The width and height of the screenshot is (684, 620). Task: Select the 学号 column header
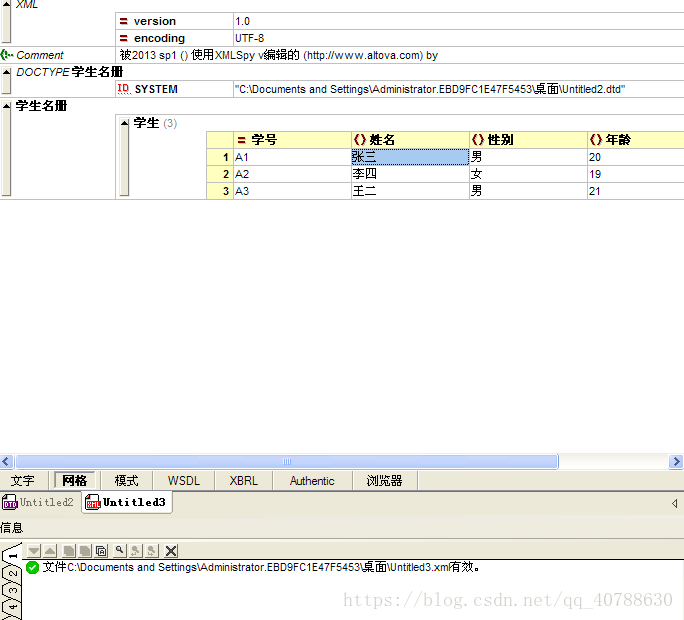pos(292,140)
